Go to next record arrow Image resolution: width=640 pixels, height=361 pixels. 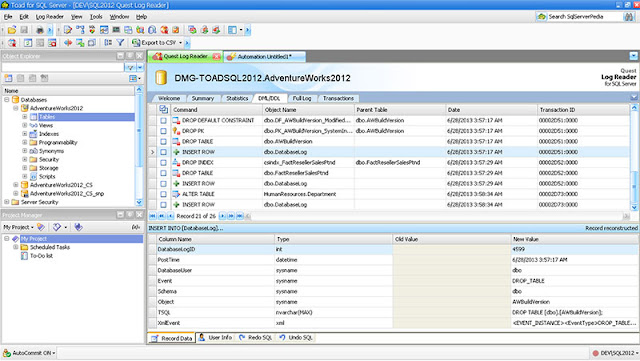(222, 216)
